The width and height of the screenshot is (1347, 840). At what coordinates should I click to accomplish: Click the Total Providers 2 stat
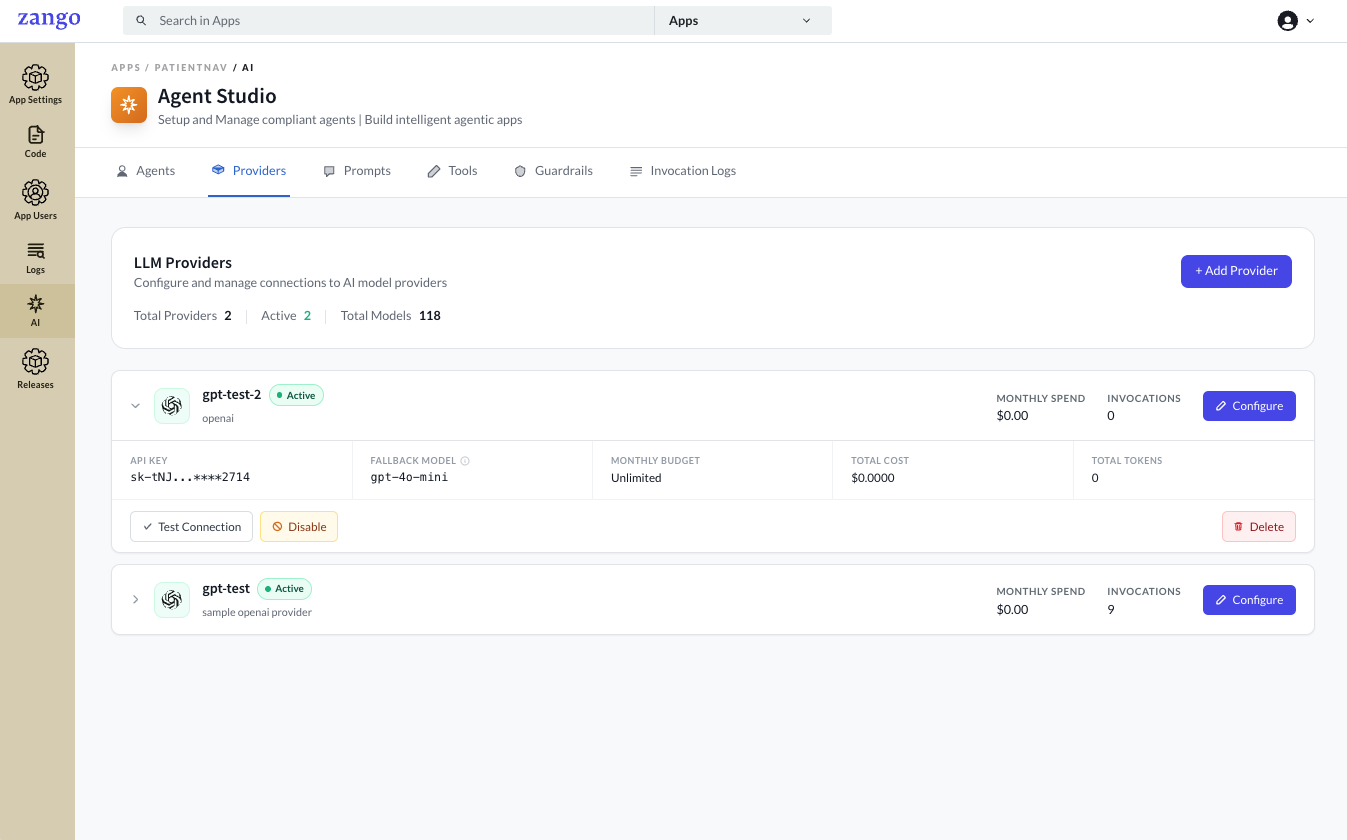pos(183,316)
